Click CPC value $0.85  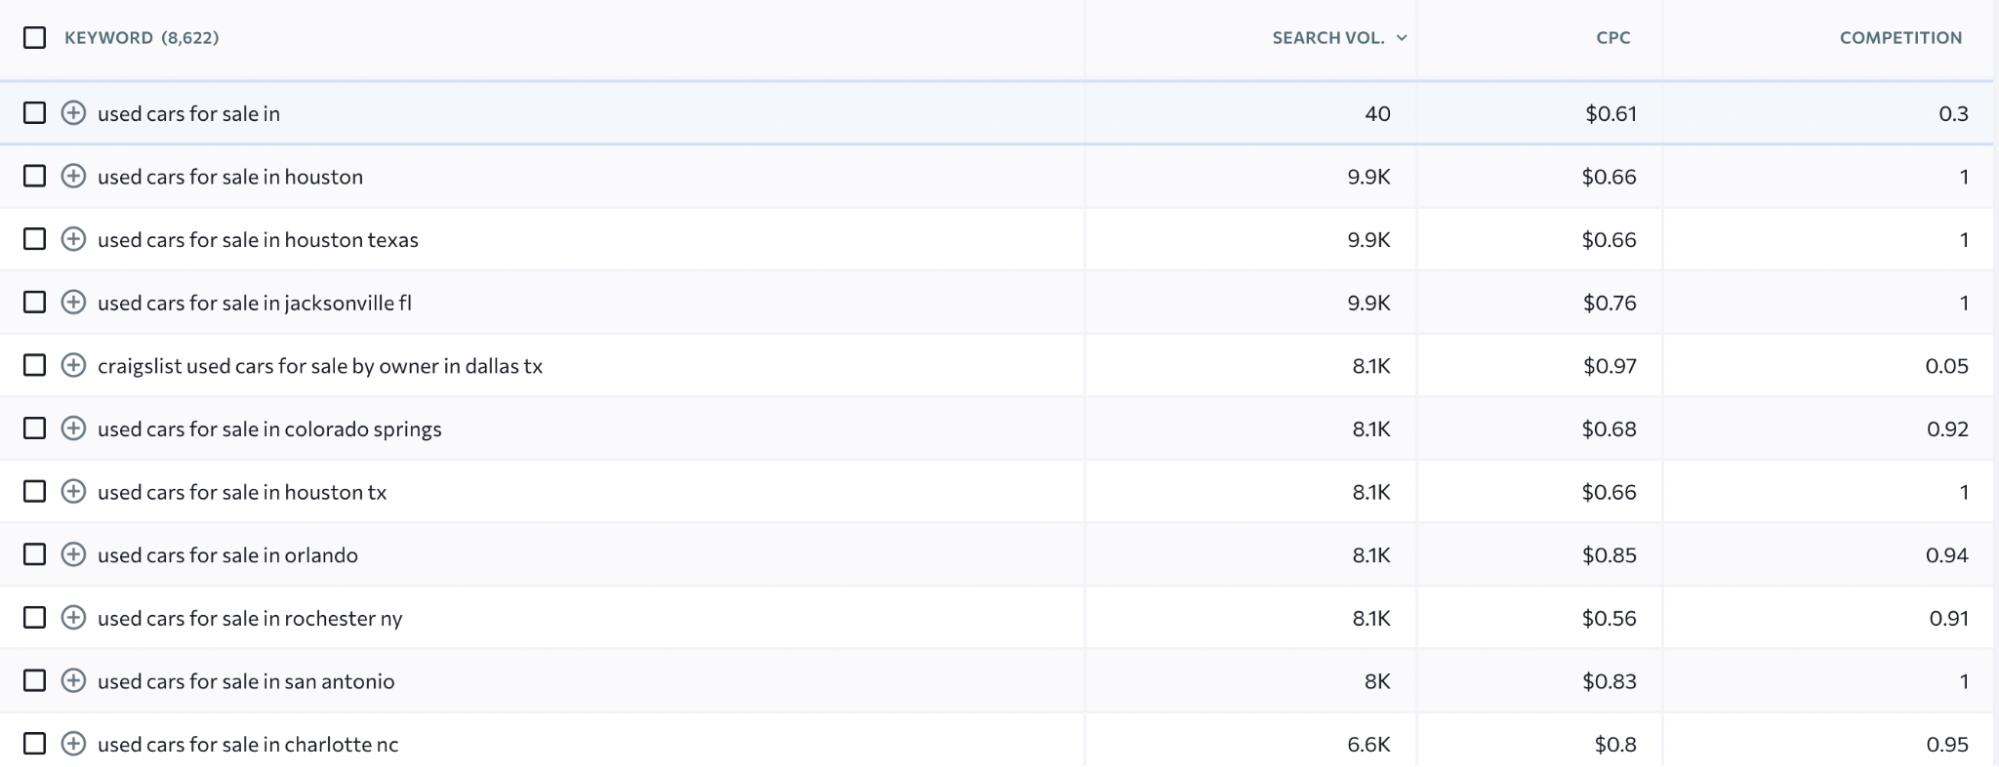pos(1610,555)
